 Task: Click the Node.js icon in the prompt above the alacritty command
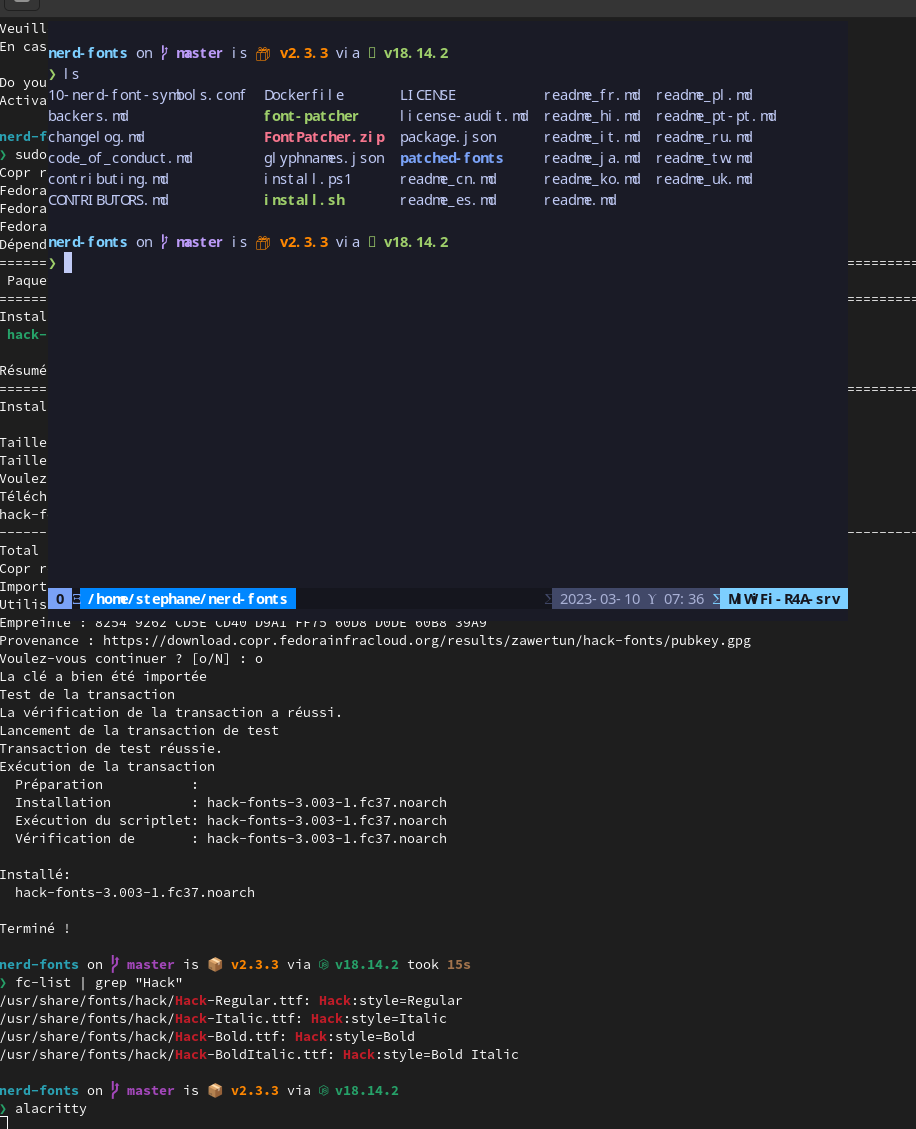pyautogui.click(x=324, y=1091)
